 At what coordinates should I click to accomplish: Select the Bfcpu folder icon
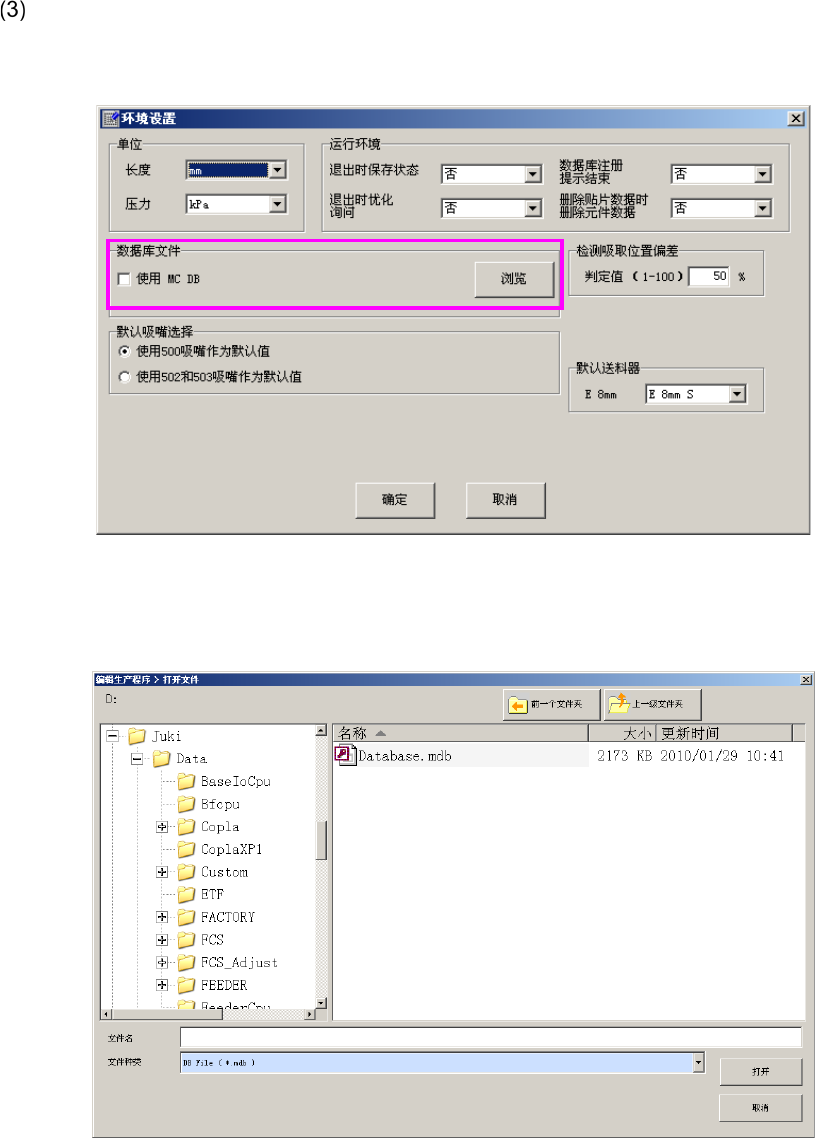click(187, 803)
